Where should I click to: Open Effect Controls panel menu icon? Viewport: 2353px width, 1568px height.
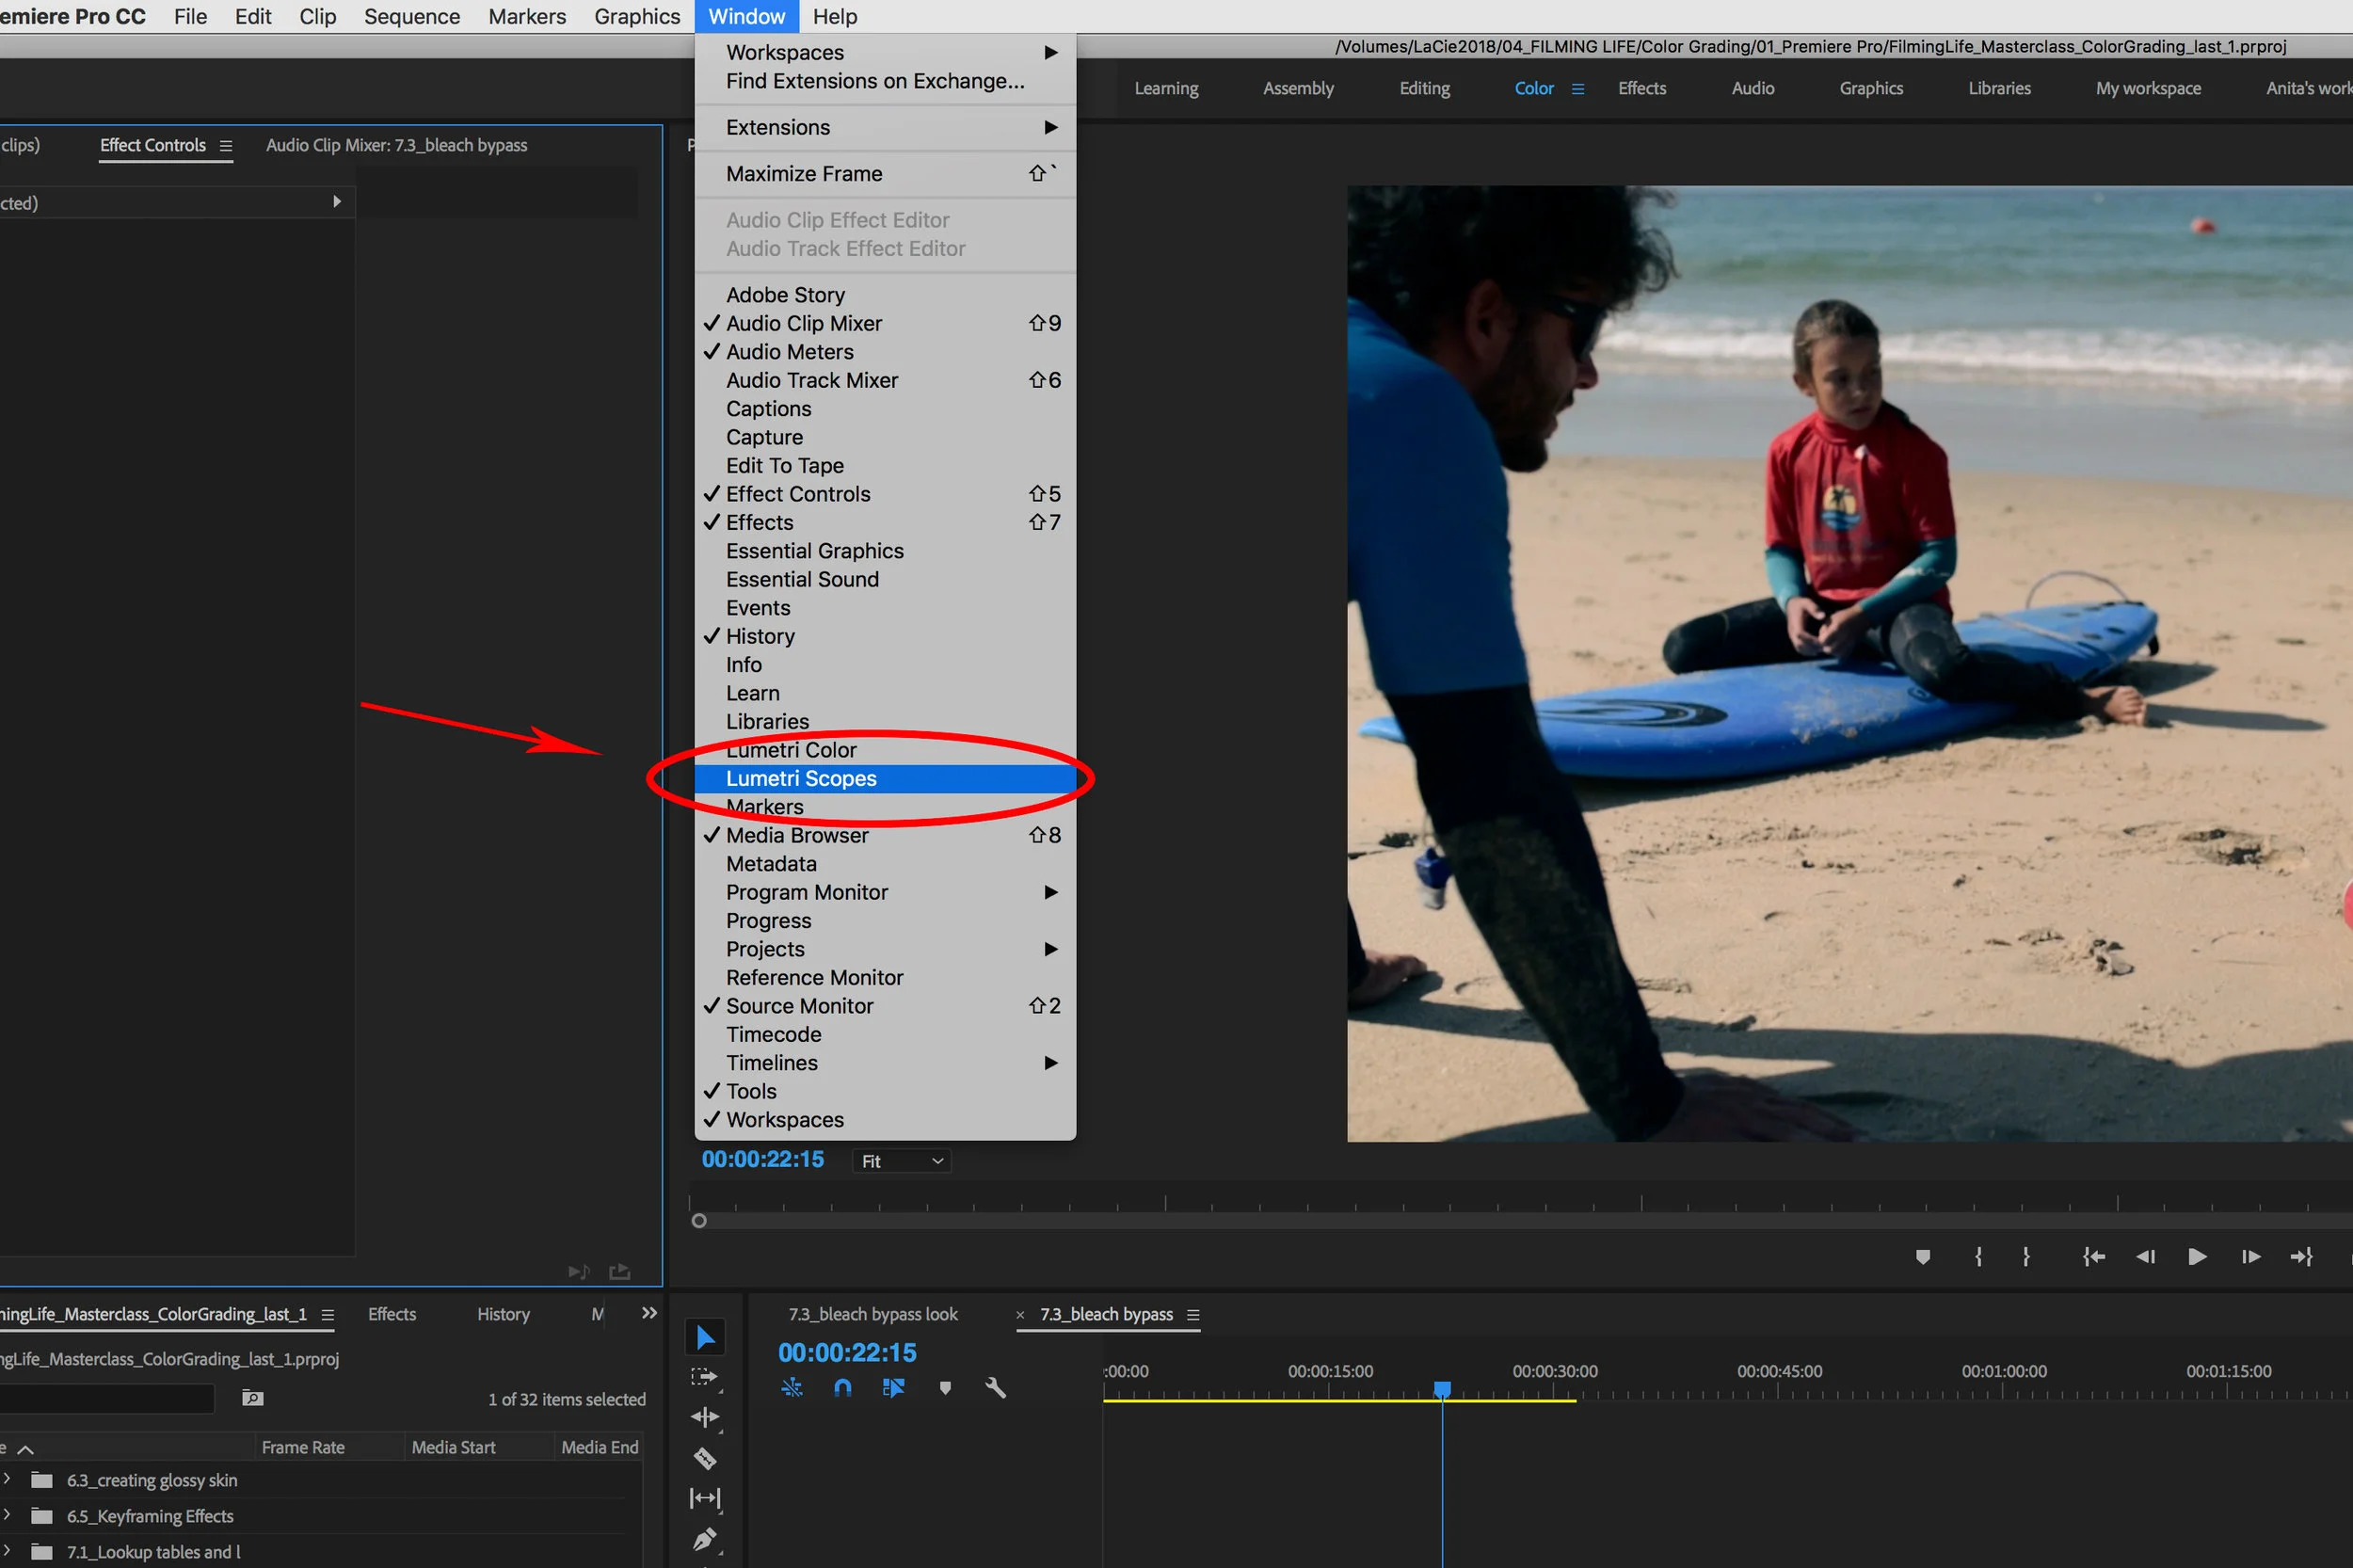[226, 146]
